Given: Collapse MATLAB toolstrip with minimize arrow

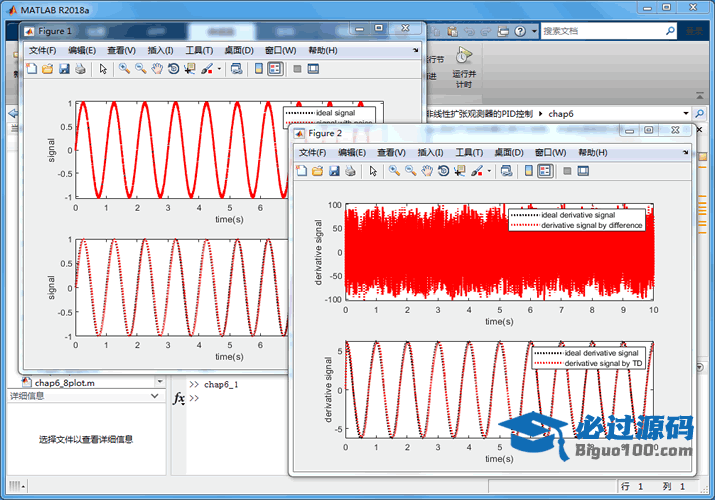Looking at the screenshot, I should pos(700,96).
